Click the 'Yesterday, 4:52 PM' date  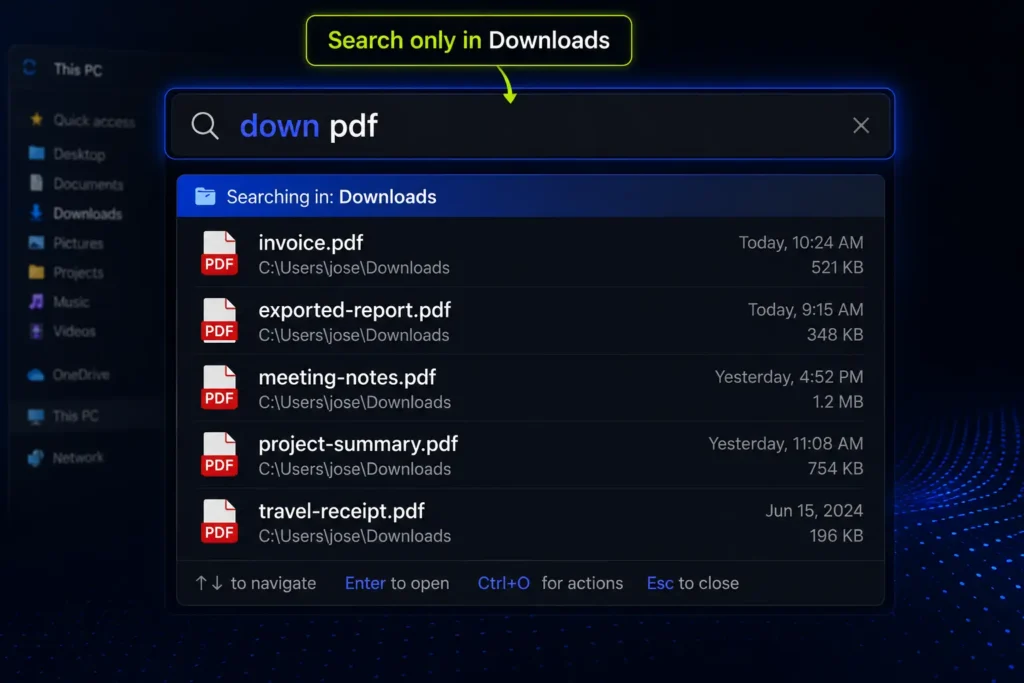789,377
